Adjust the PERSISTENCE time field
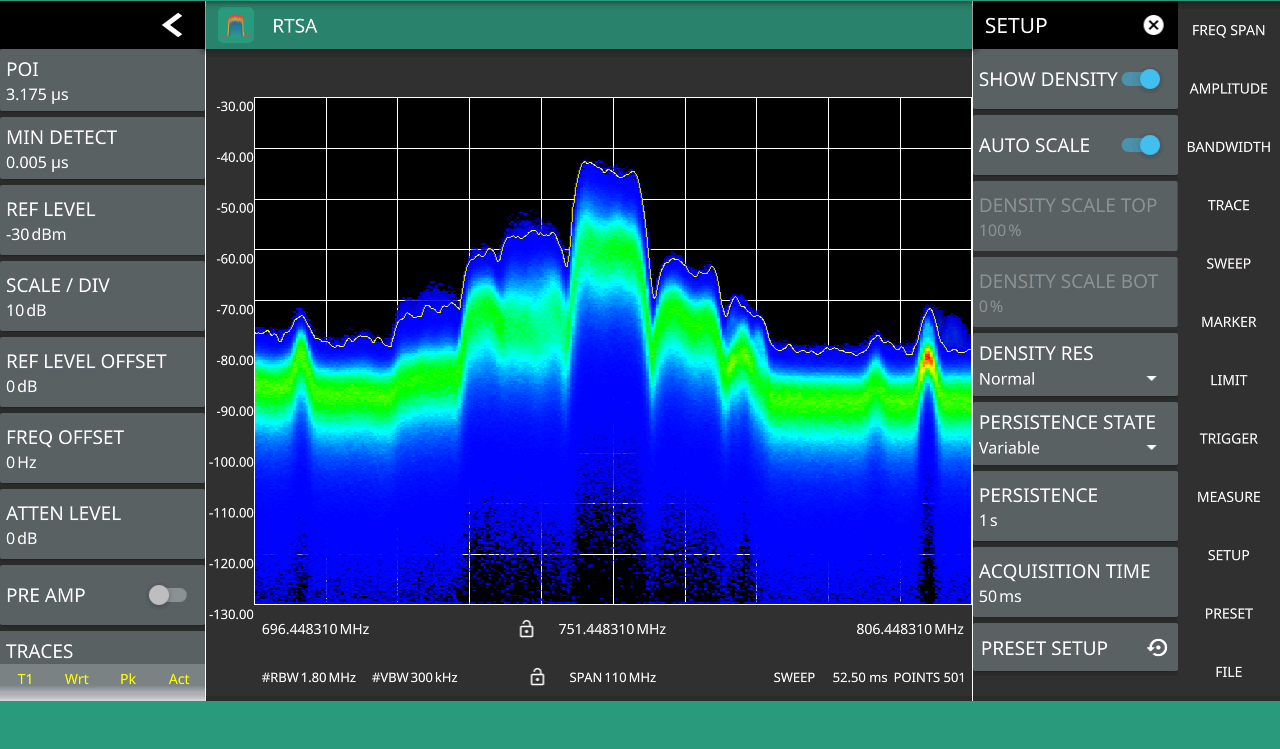Viewport: 1280px width, 749px height. tap(1075, 506)
